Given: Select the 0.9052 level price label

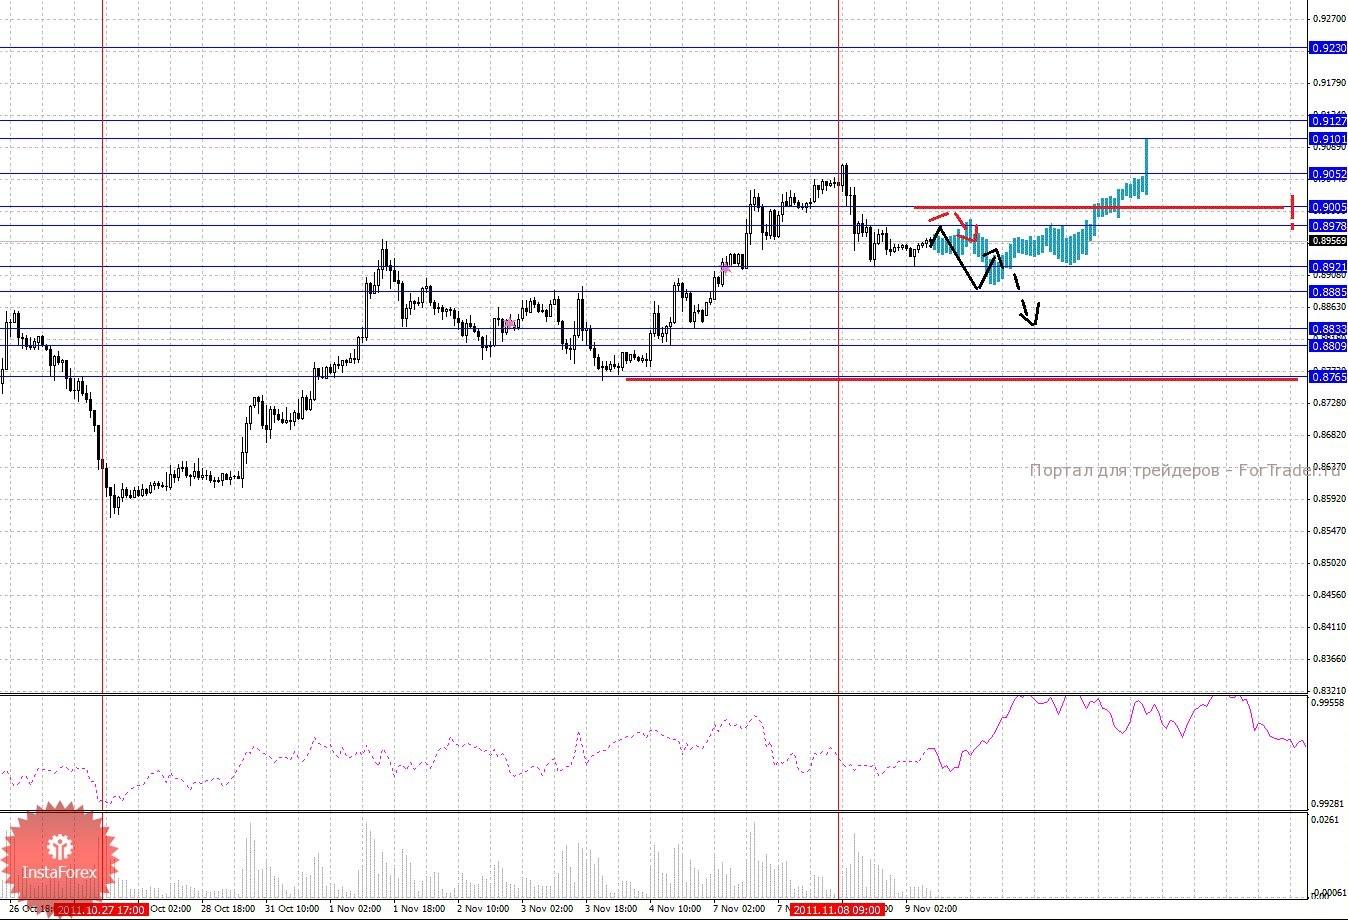Looking at the screenshot, I should (1328, 174).
